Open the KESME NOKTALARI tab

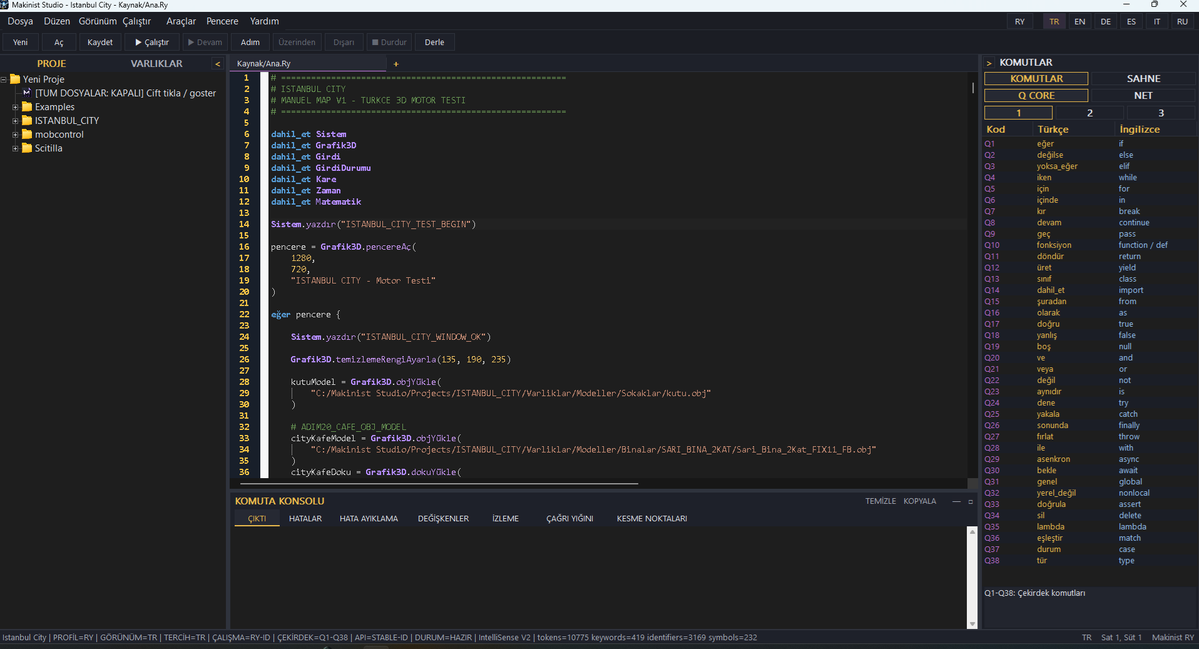pos(651,518)
